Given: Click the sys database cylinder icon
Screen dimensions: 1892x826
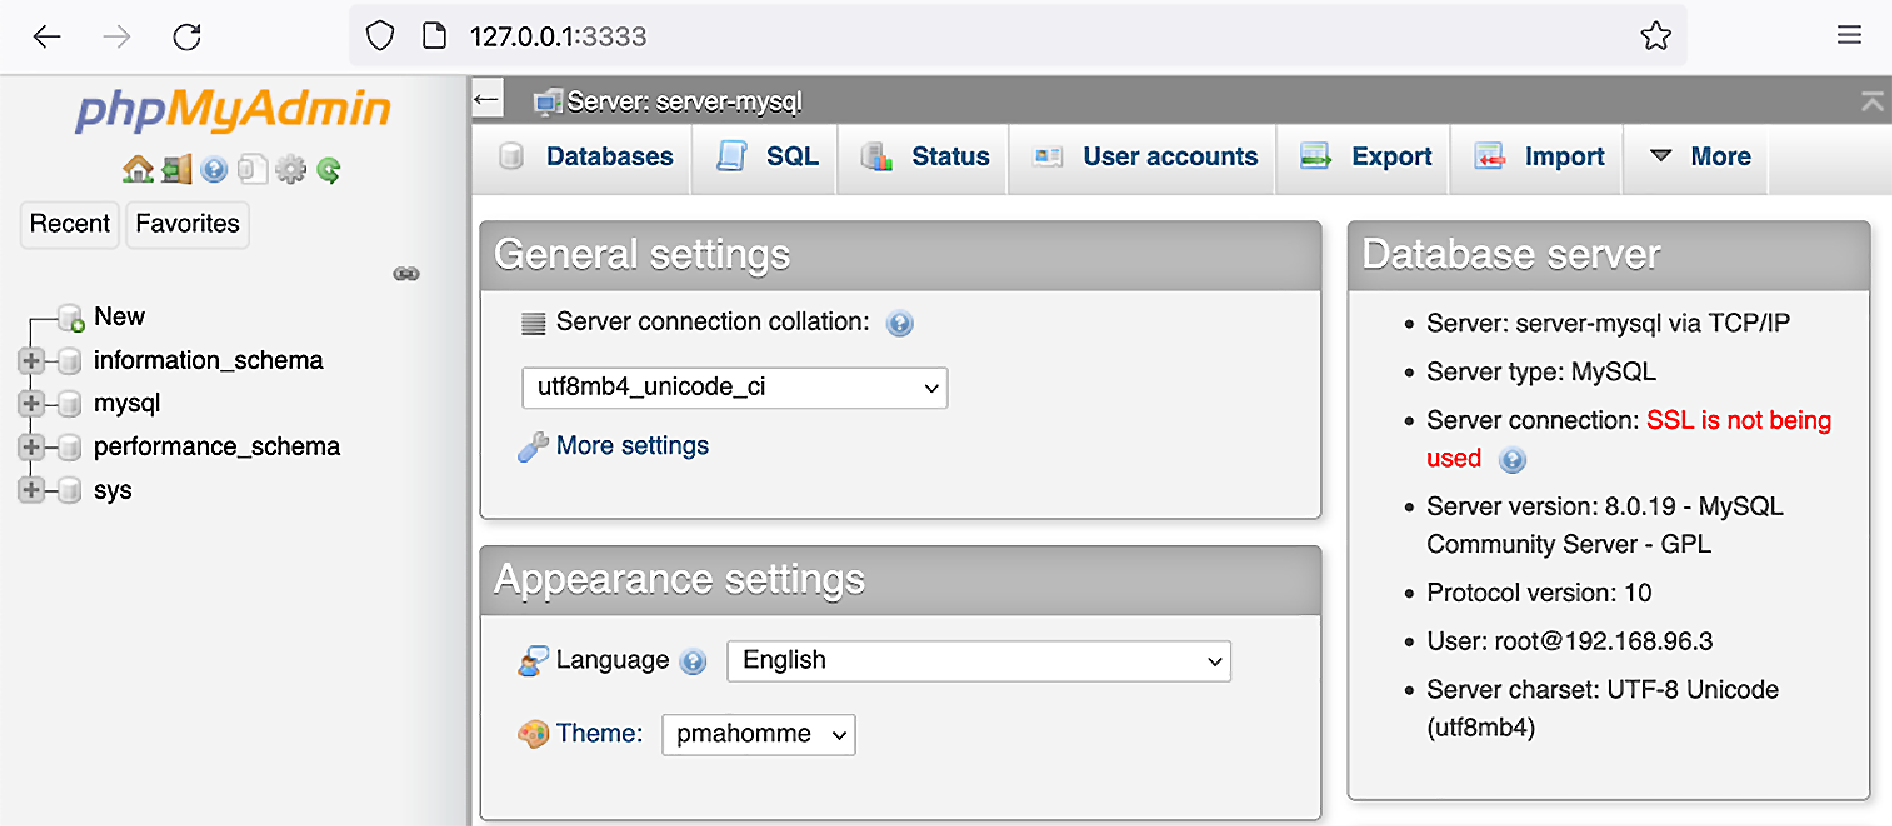Looking at the screenshot, I should (69, 490).
